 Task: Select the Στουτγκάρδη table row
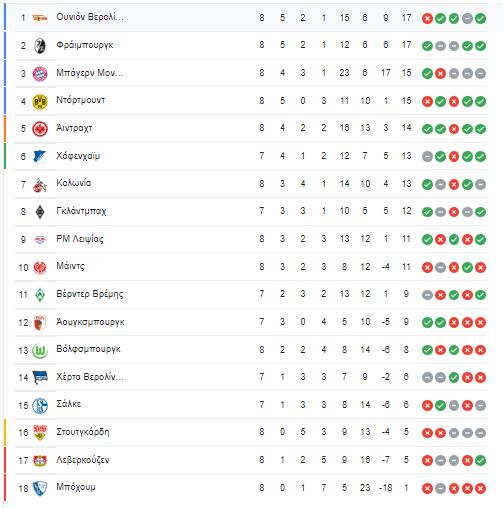click(x=251, y=433)
